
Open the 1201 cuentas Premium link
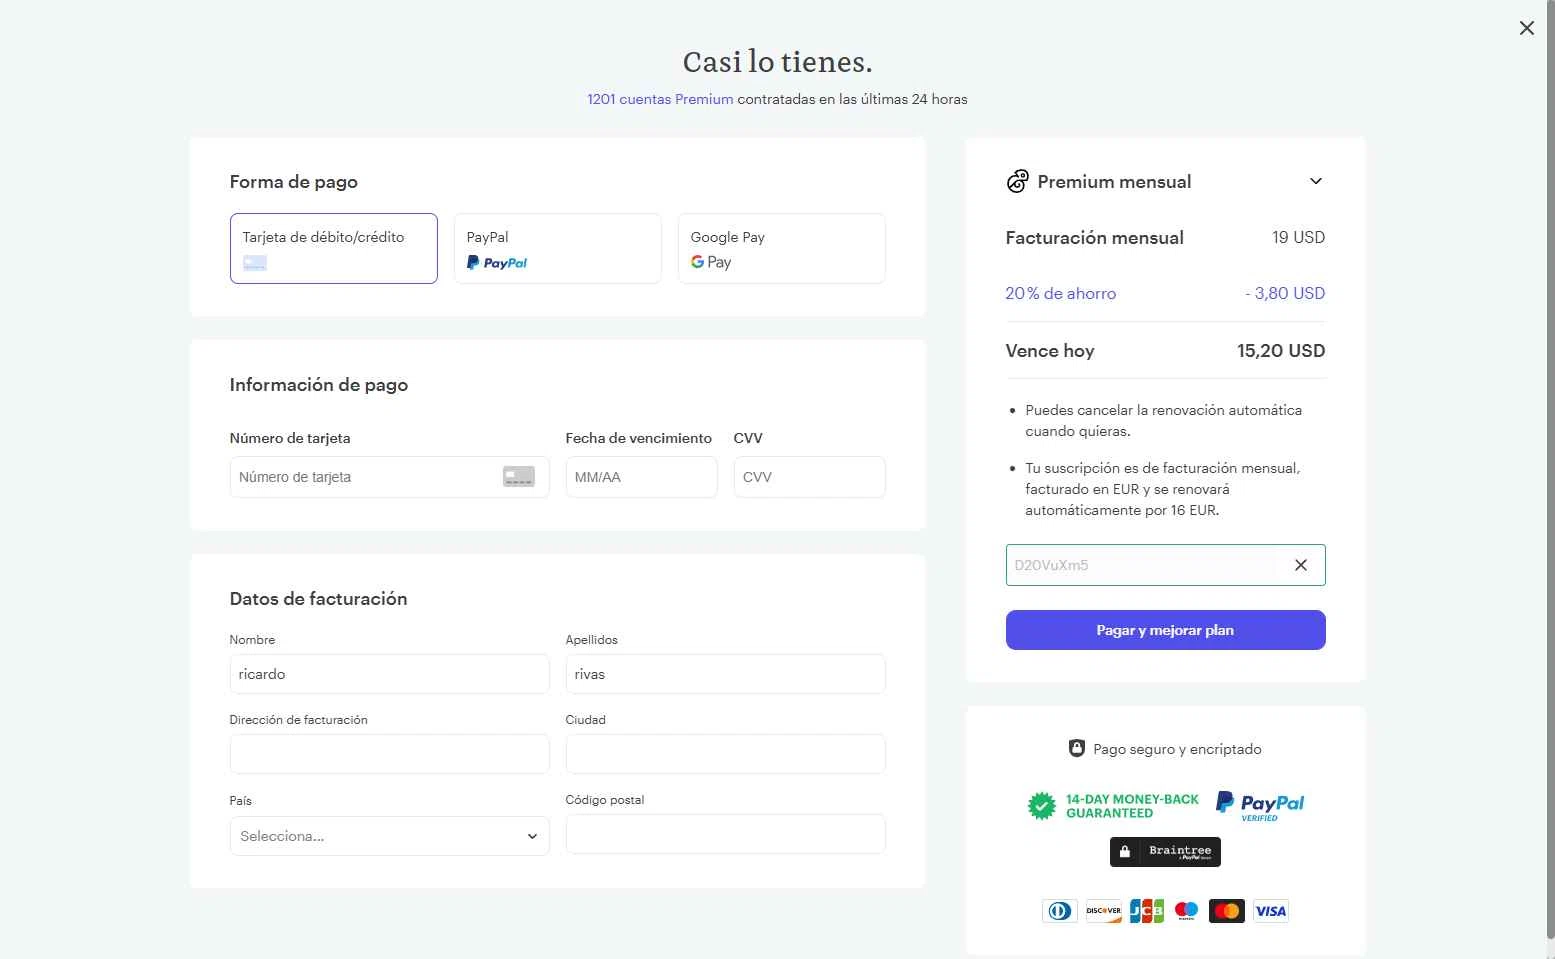(x=660, y=99)
